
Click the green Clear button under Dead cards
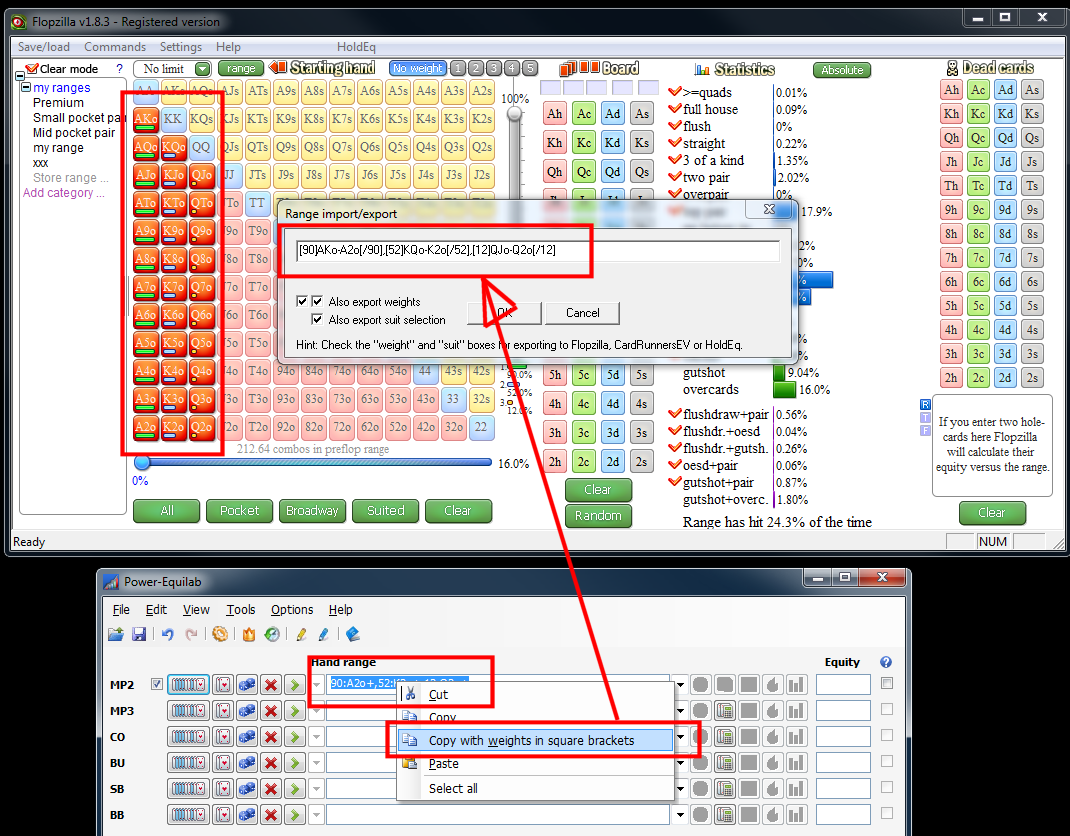click(x=992, y=513)
